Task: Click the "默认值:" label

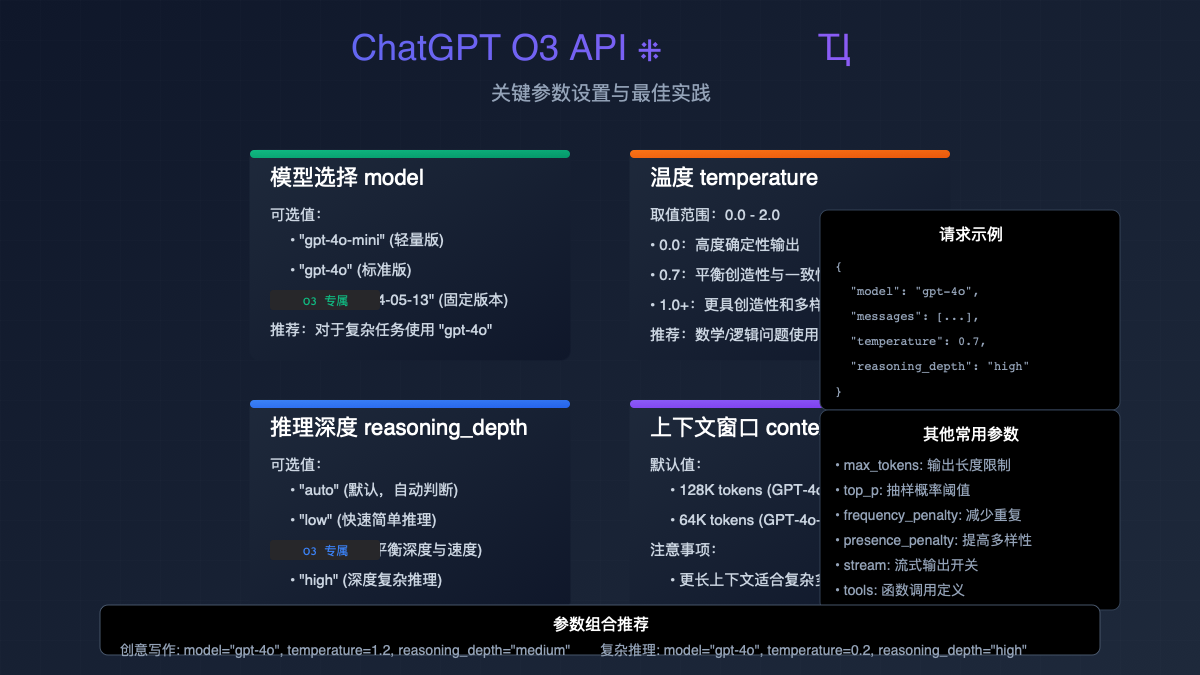Action: point(676,464)
